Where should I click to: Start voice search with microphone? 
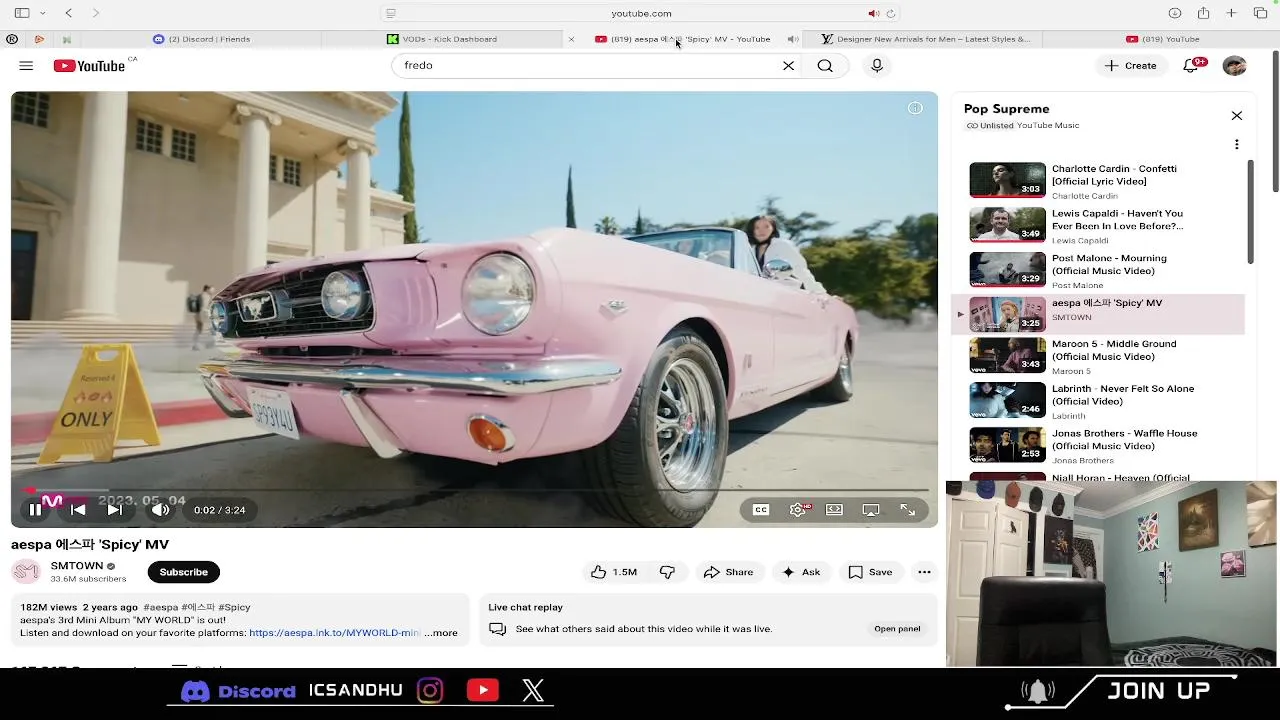(877, 65)
